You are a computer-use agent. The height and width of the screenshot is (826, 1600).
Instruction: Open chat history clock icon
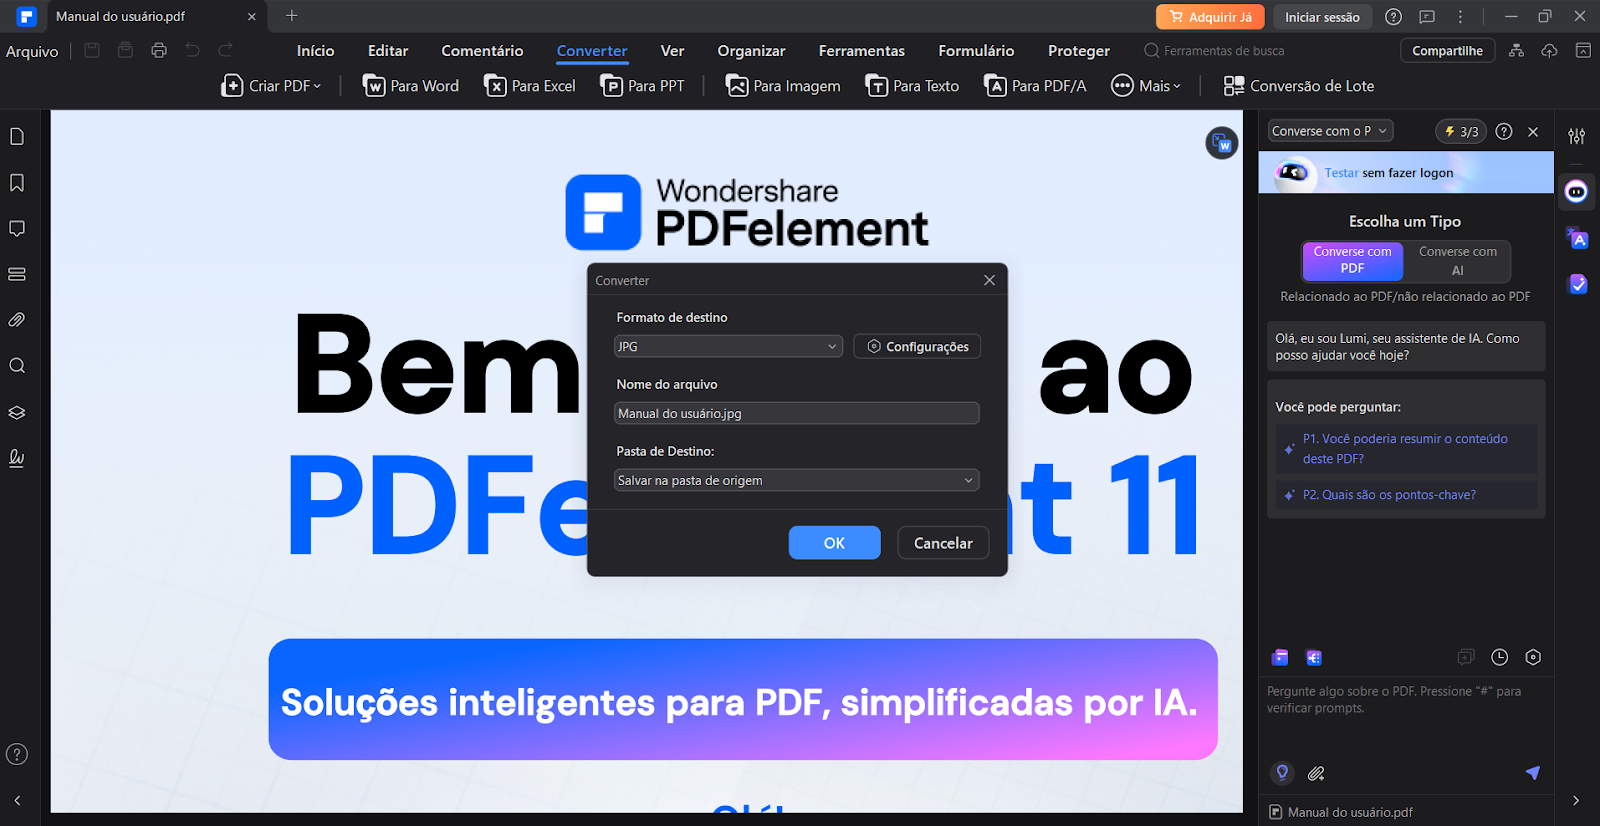1499,657
